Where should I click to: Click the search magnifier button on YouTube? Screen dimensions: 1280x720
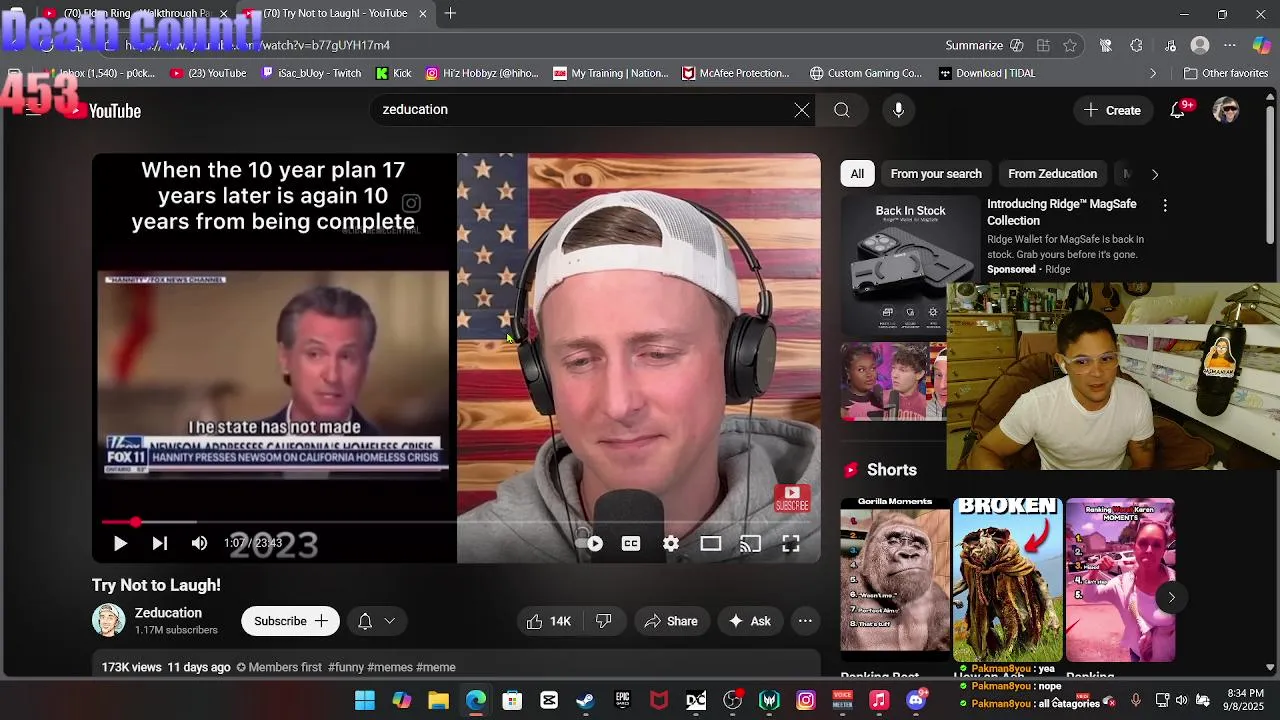click(x=842, y=110)
